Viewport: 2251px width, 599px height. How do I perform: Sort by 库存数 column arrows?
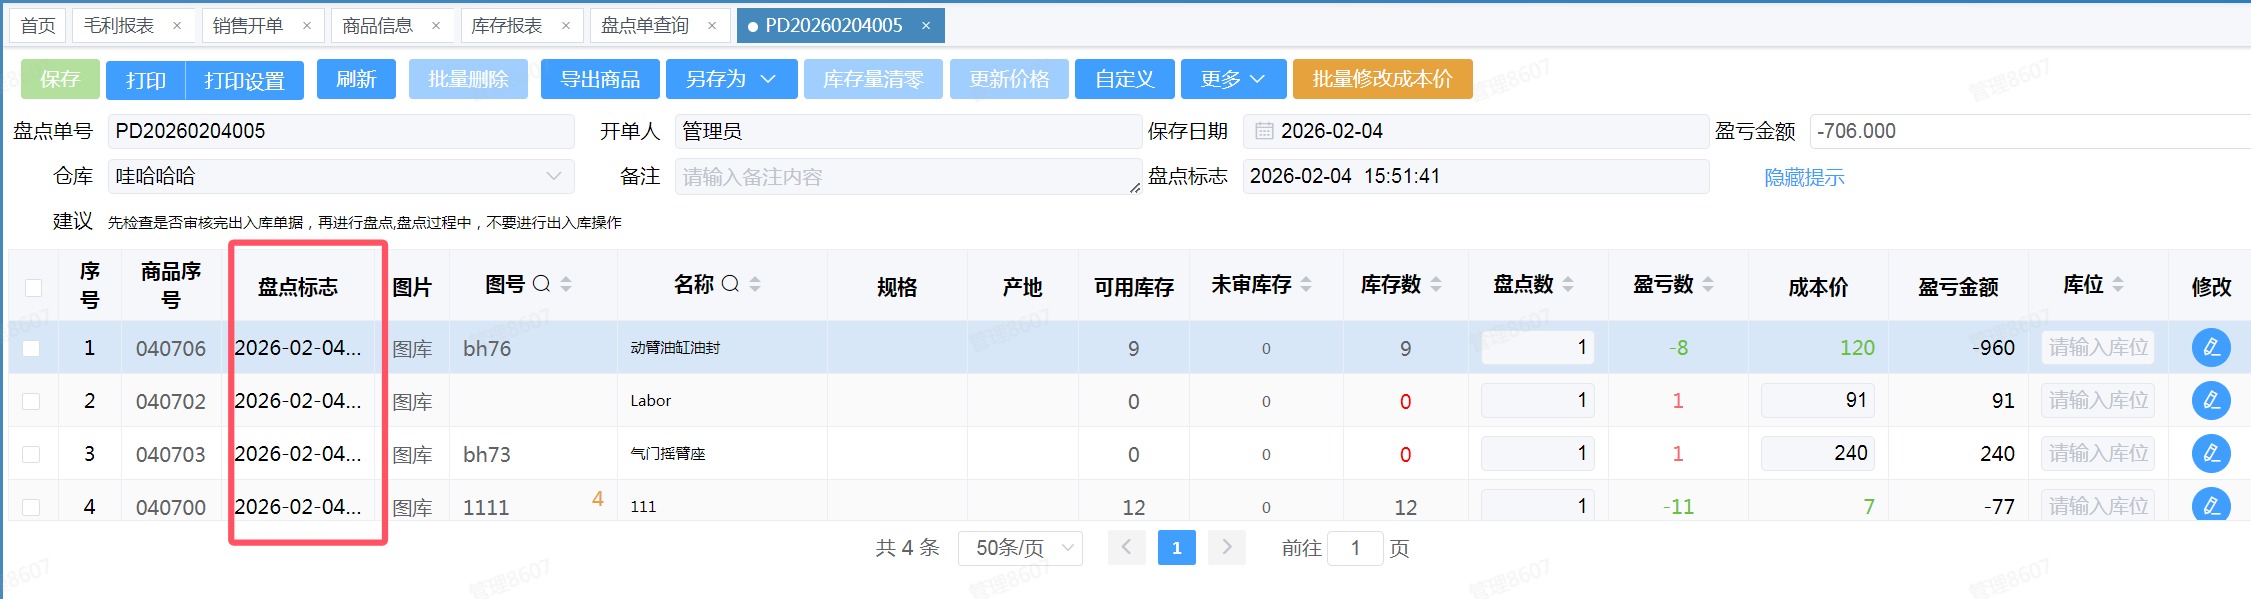click(1436, 285)
